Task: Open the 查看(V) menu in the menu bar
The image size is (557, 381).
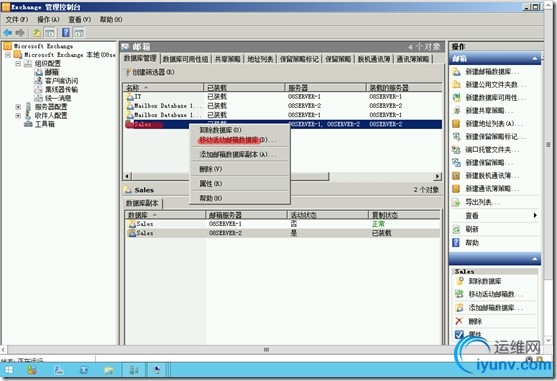Action: click(x=80, y=20)
